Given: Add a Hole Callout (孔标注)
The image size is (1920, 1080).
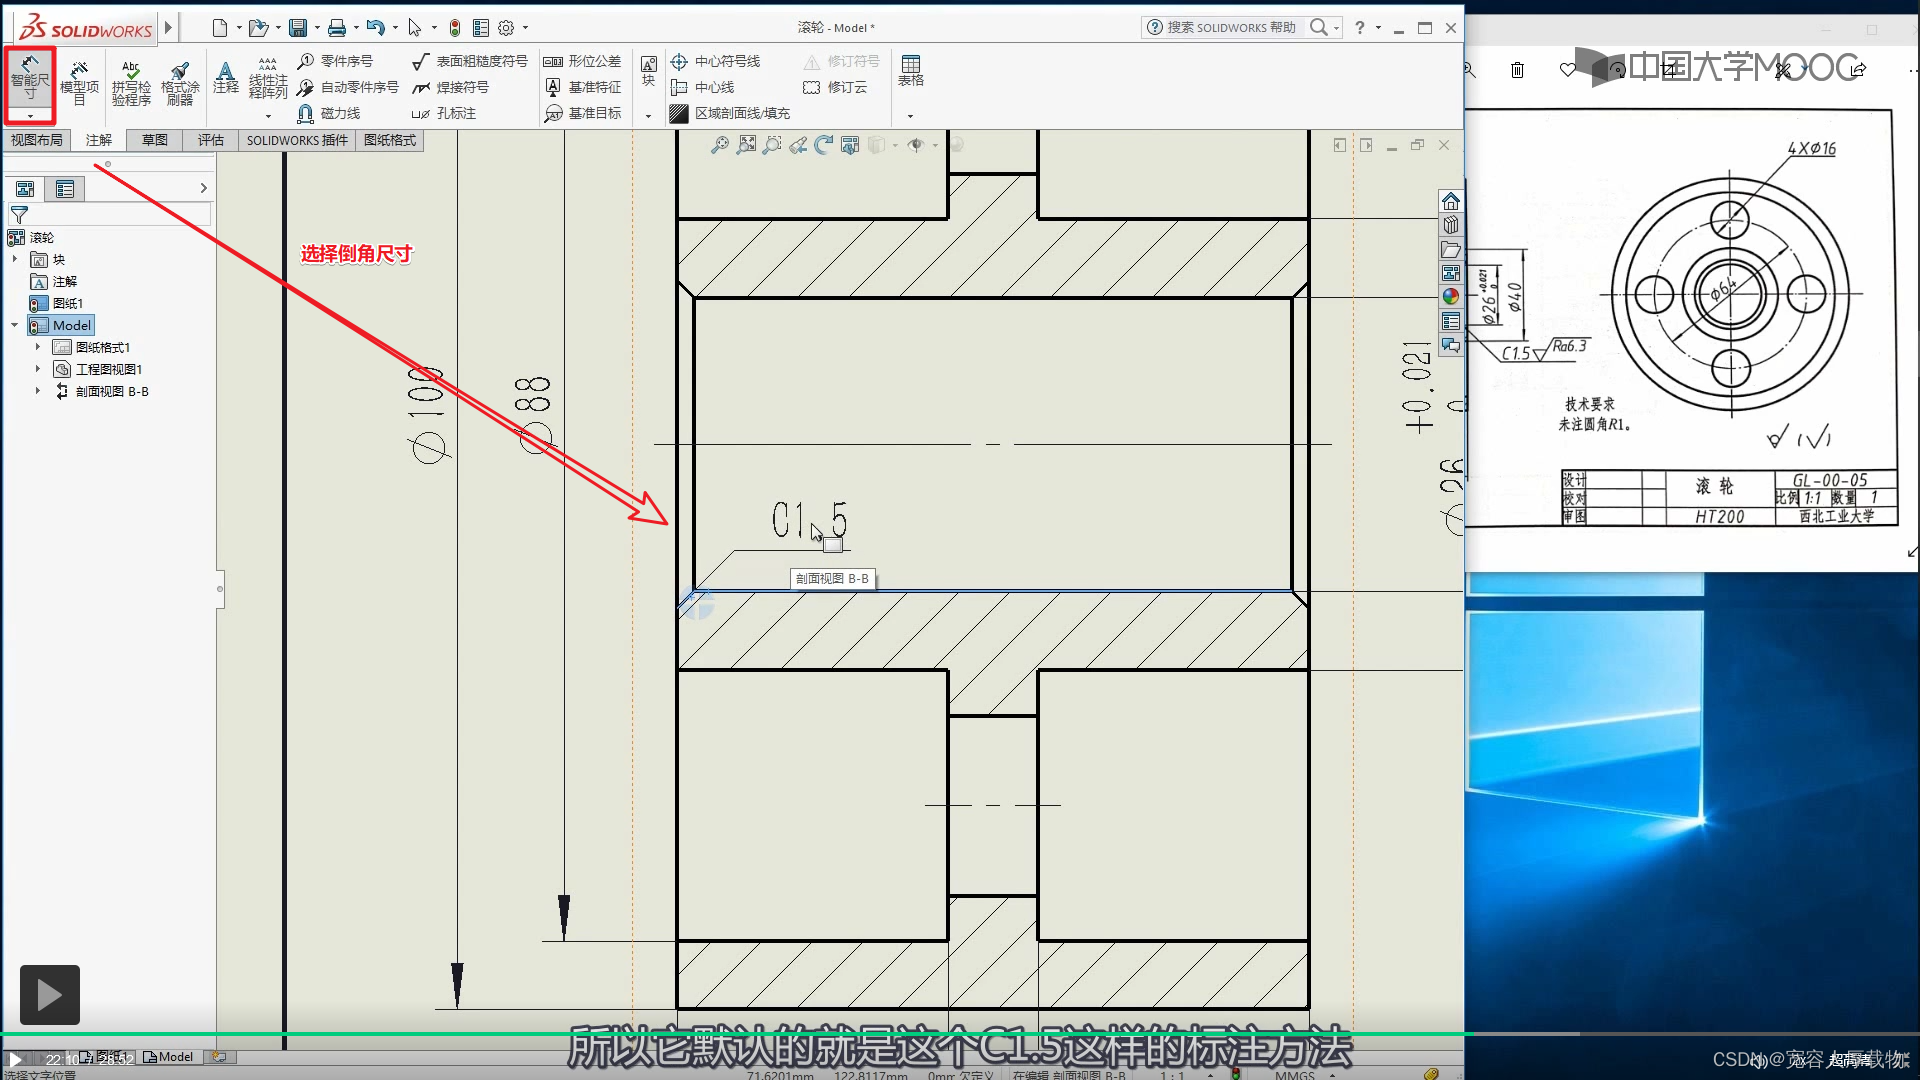Looking at the screenshot, I should coord(444,113).
